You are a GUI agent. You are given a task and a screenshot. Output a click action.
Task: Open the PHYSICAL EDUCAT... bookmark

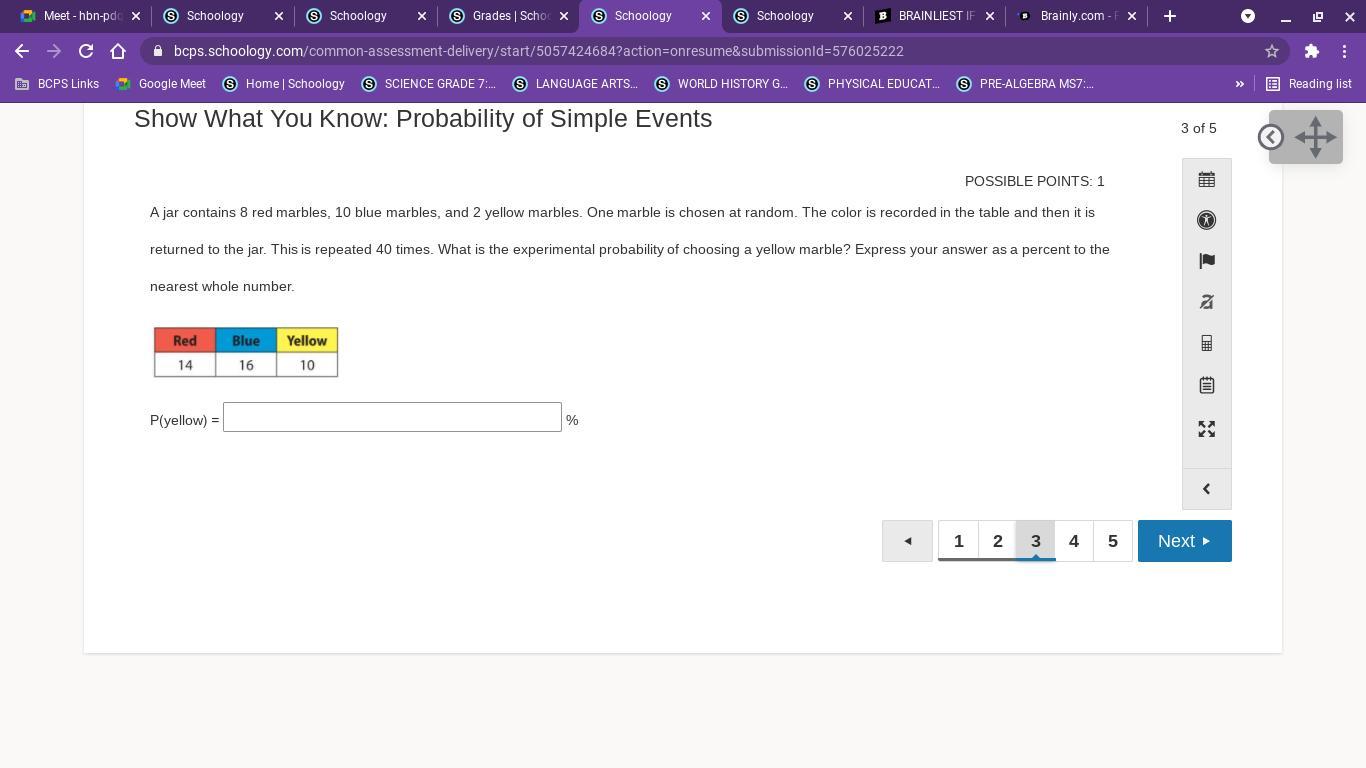click(872, 84)
